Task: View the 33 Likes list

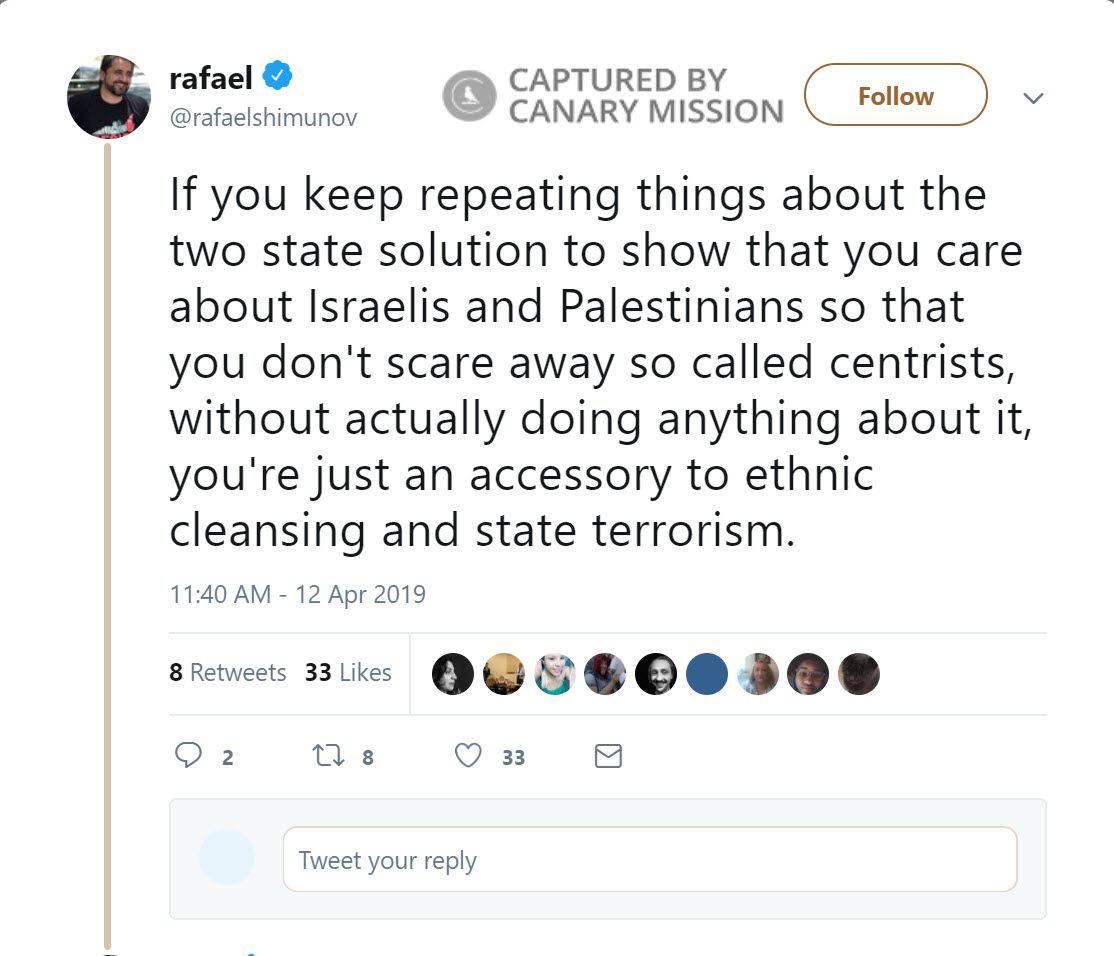Action: coord(348,673)
